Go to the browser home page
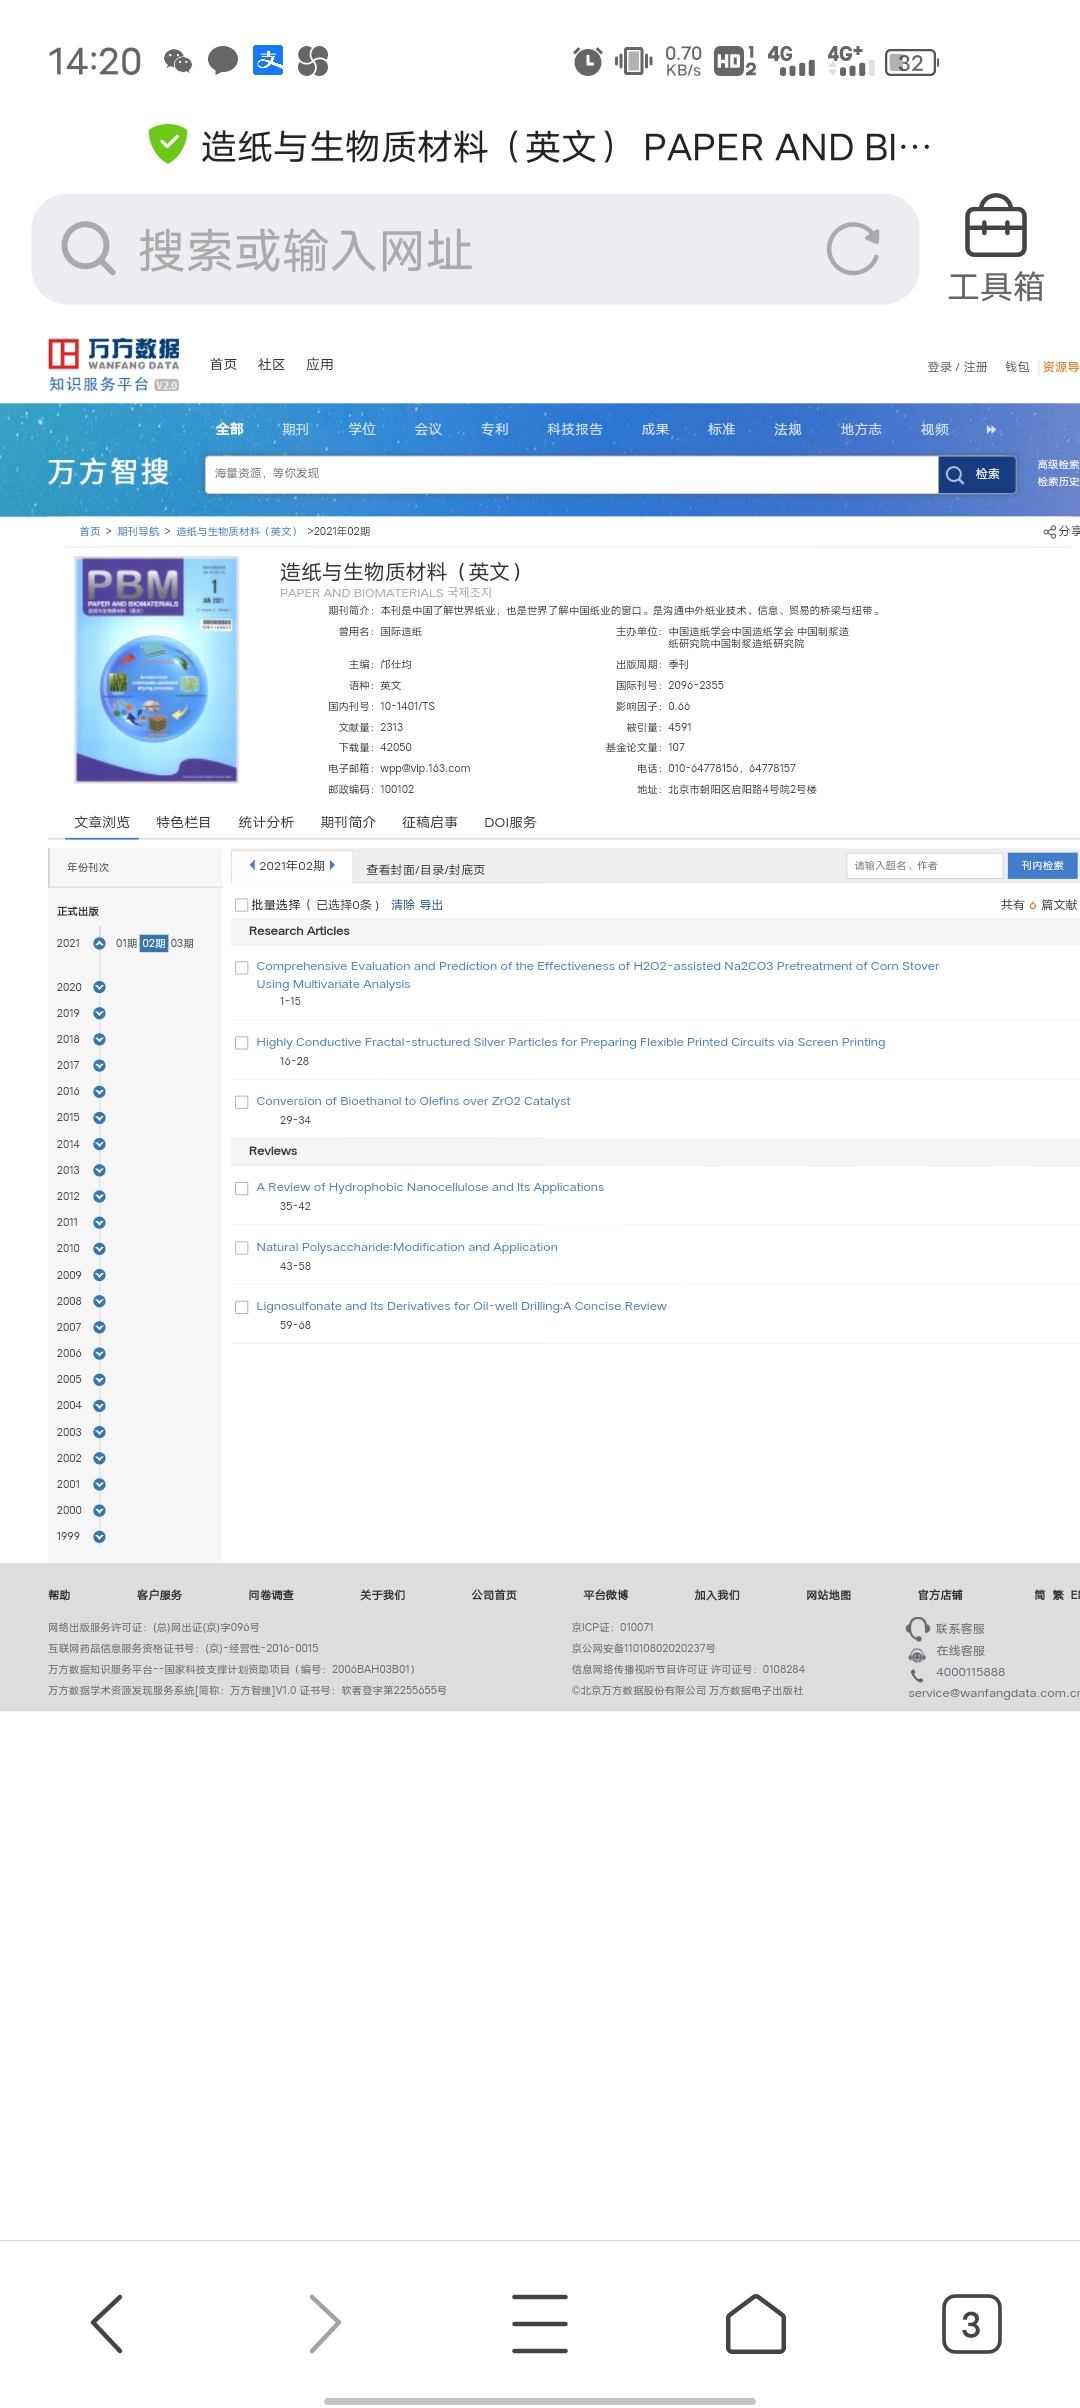 755,2323
